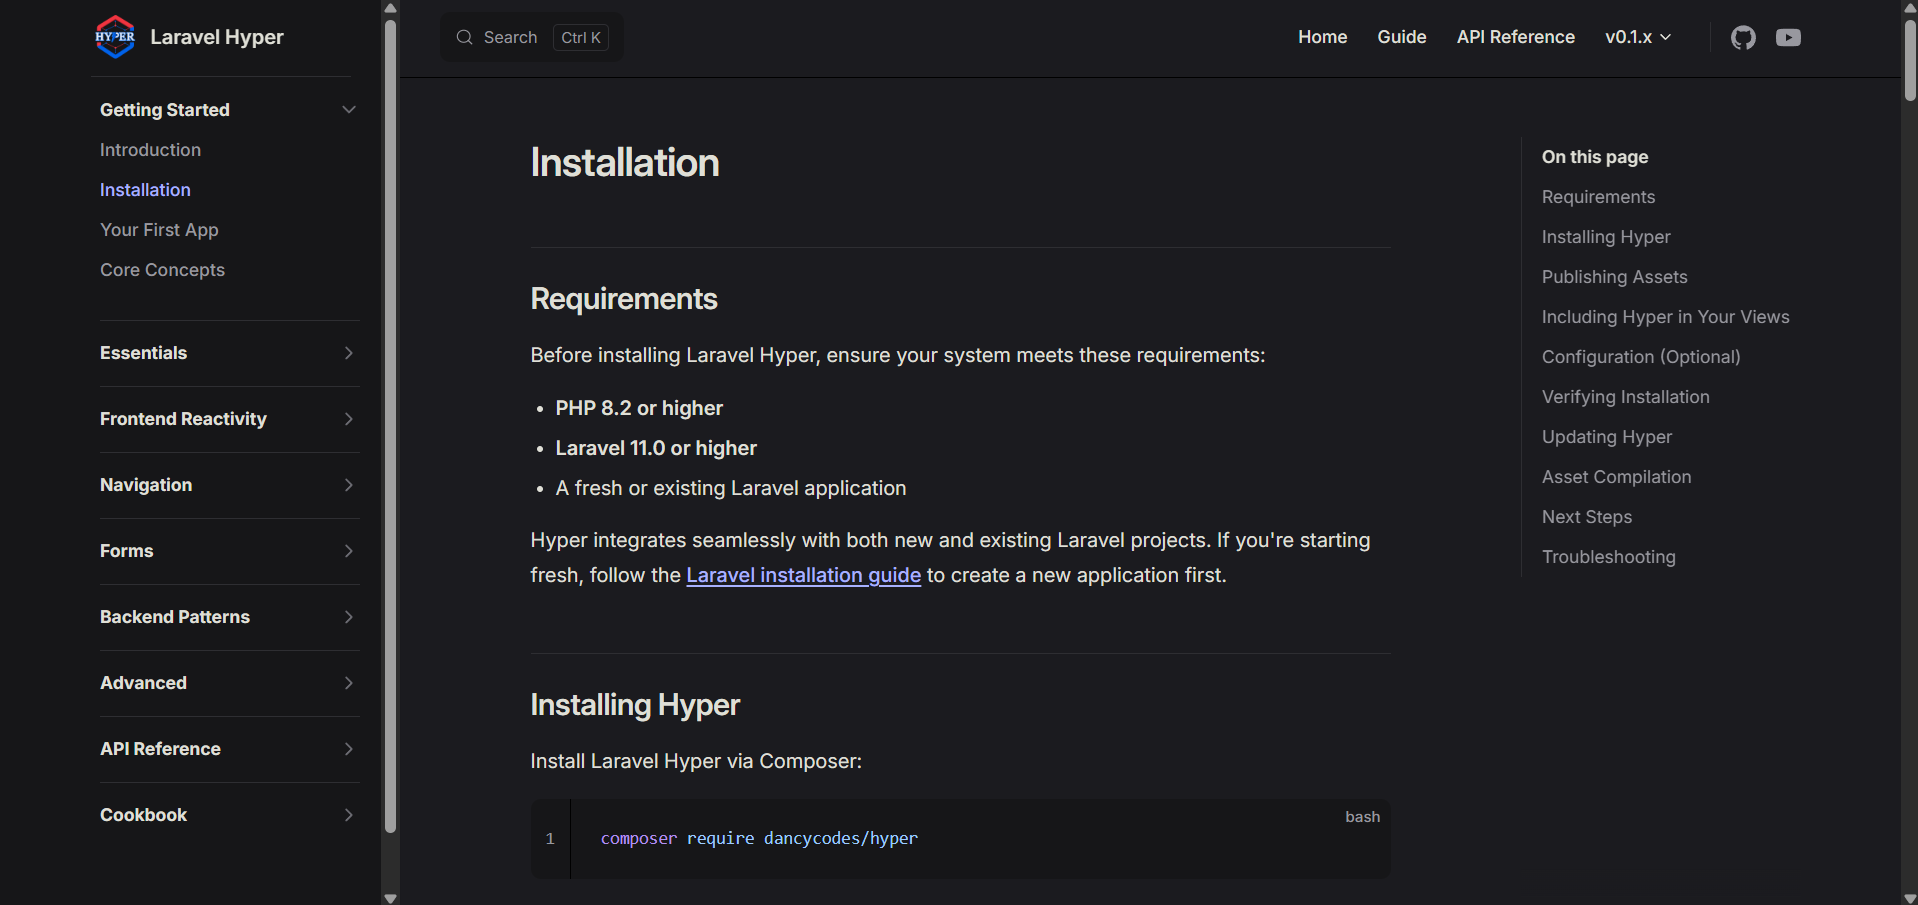Open API Reference in top navigation
Image resolution: width=1918 pixels, height=905 pixels.
pos(1515,37)
